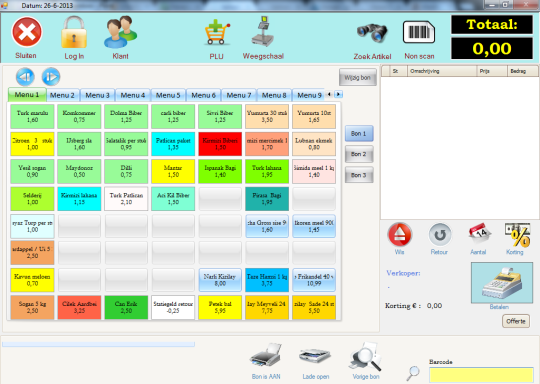Viewport: 540px width, 384px height.
Task: Switch to the Menu 9 tab
Action: pyautogui.click(x=309, y=95)
